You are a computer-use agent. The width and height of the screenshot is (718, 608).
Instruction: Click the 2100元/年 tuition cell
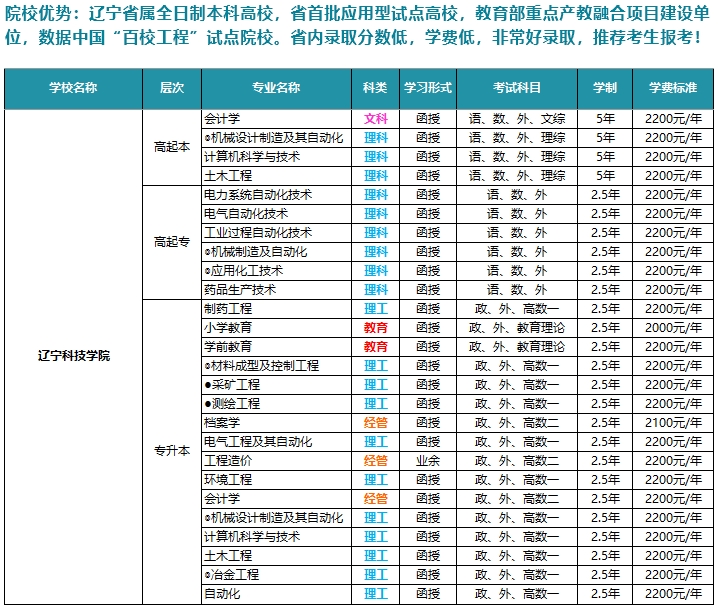point(673,423)
